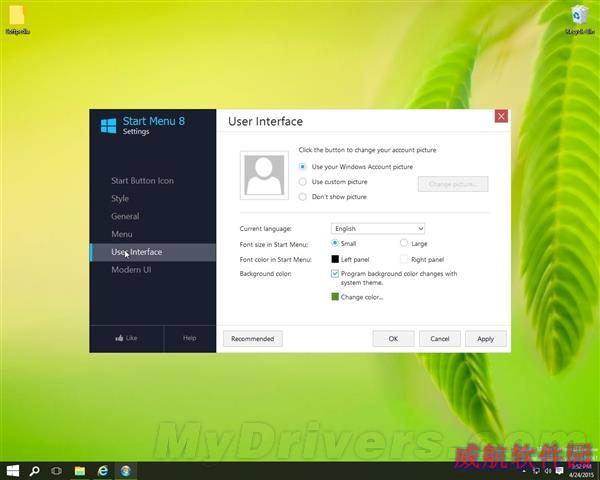
Task: Pick the Left panel black font color
Action: [x=335, y=259]
